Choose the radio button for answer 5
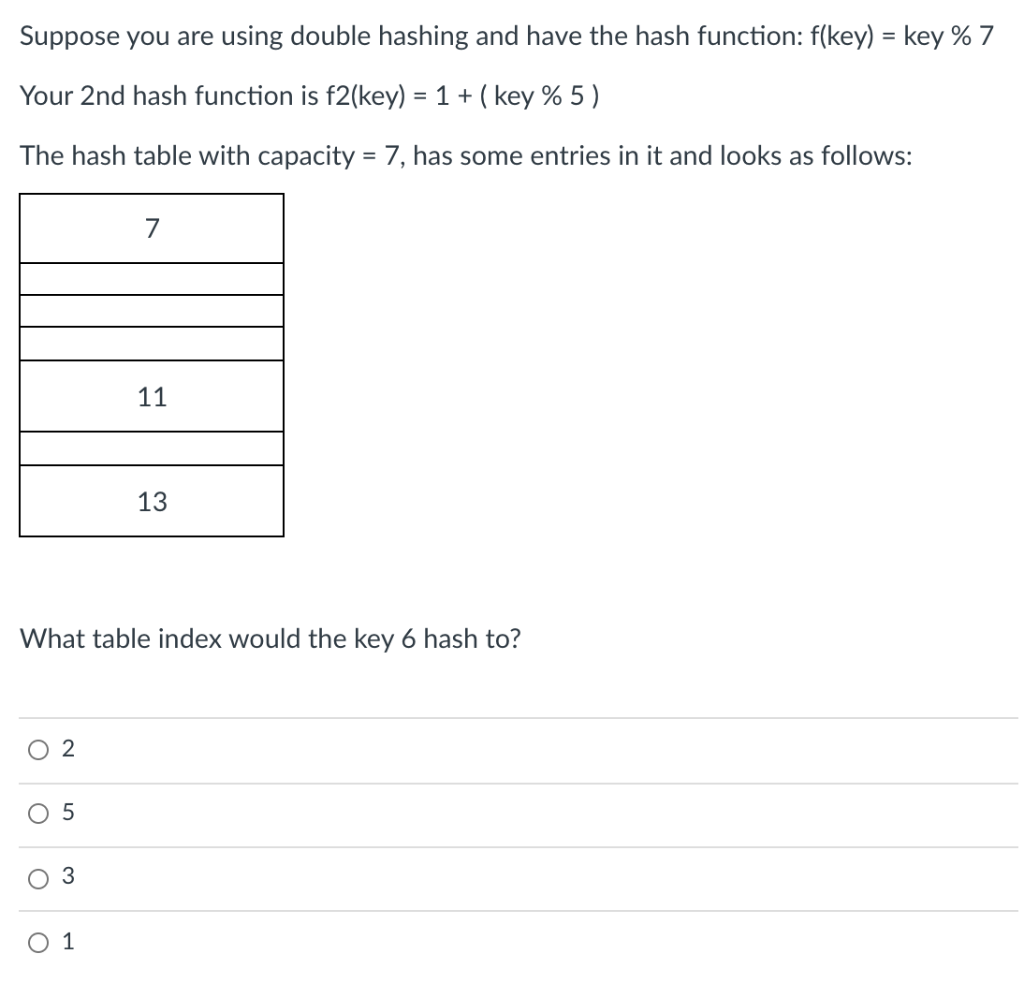This screenshot has height=998, width=1024. coord(38,814)
